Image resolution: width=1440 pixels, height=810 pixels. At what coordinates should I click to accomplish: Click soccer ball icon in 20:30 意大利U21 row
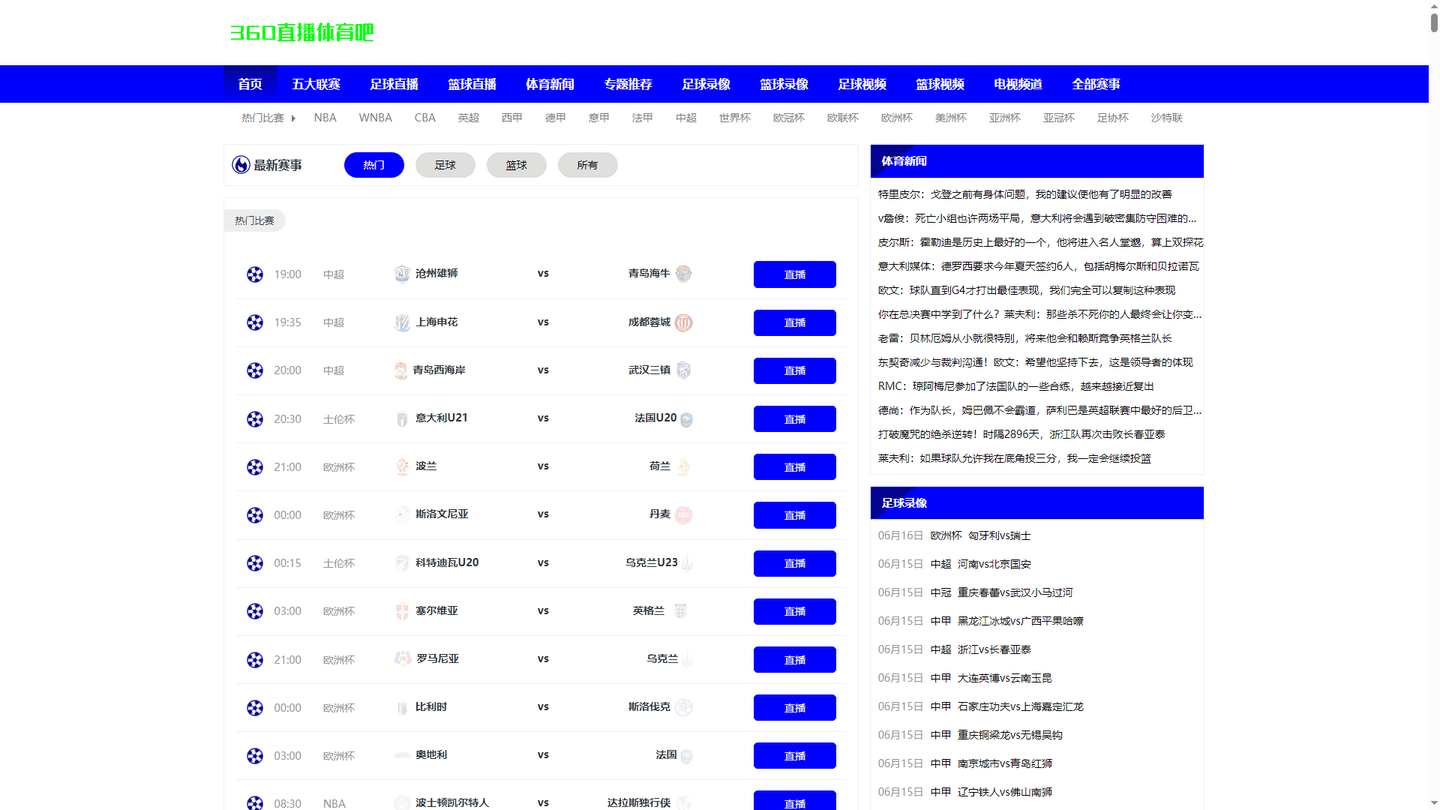[255, 419]
